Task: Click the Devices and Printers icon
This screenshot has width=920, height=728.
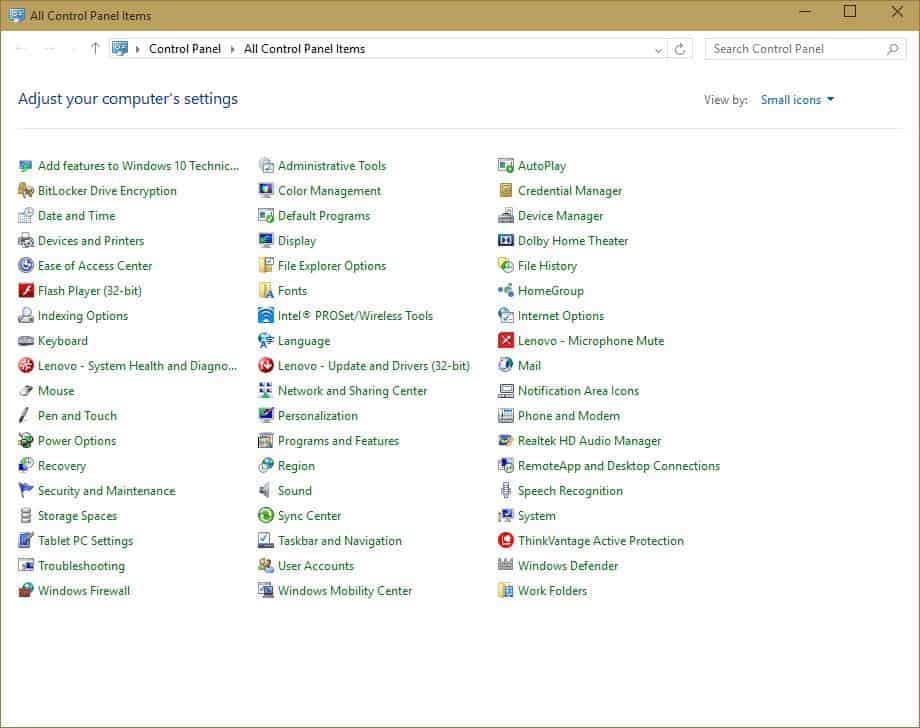Action: [26, 241]
